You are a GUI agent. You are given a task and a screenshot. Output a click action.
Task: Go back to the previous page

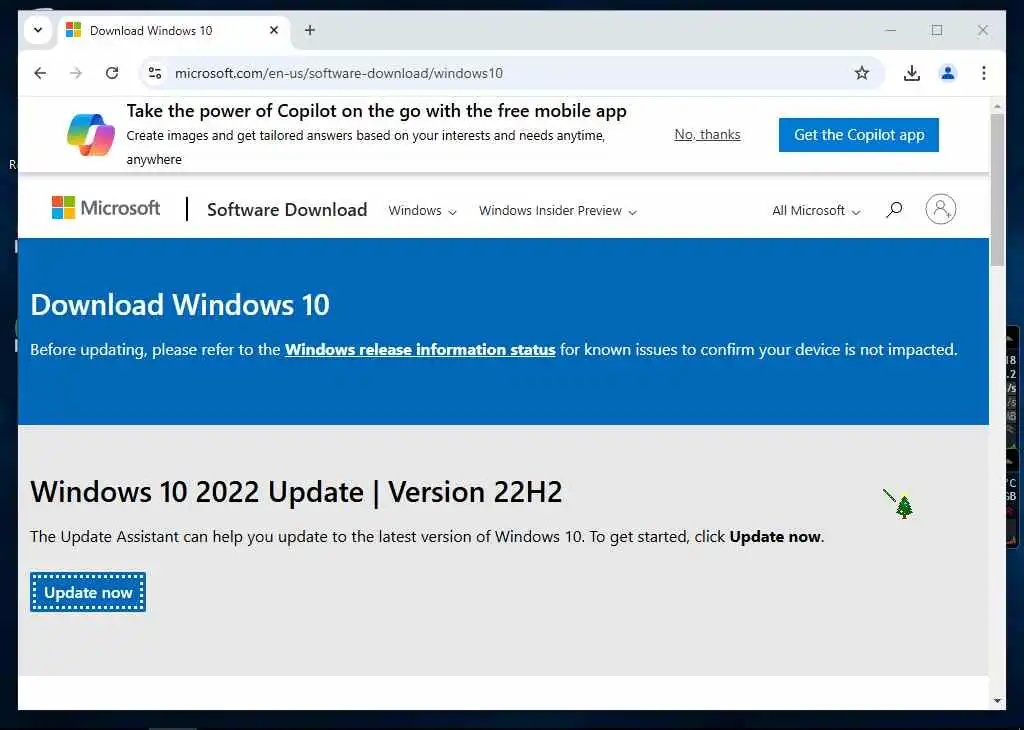click(40, 73)
